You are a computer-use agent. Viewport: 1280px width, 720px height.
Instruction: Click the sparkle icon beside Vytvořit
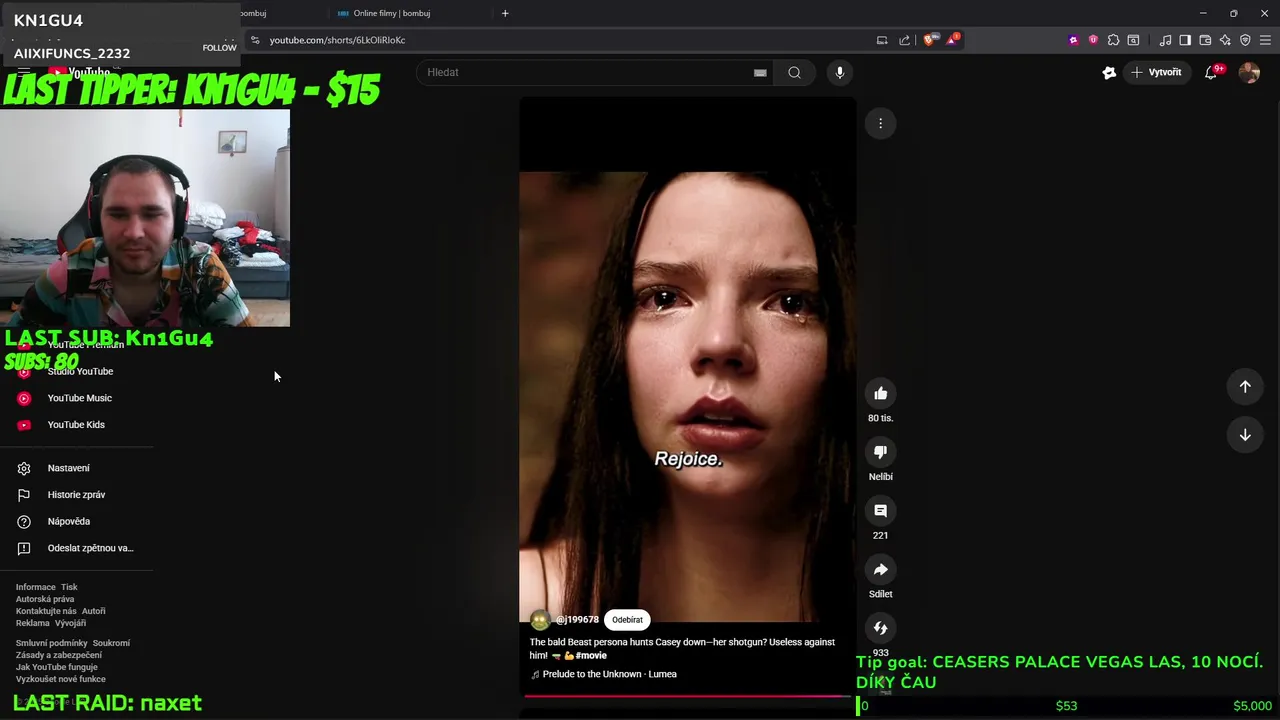coord(1109,72)
